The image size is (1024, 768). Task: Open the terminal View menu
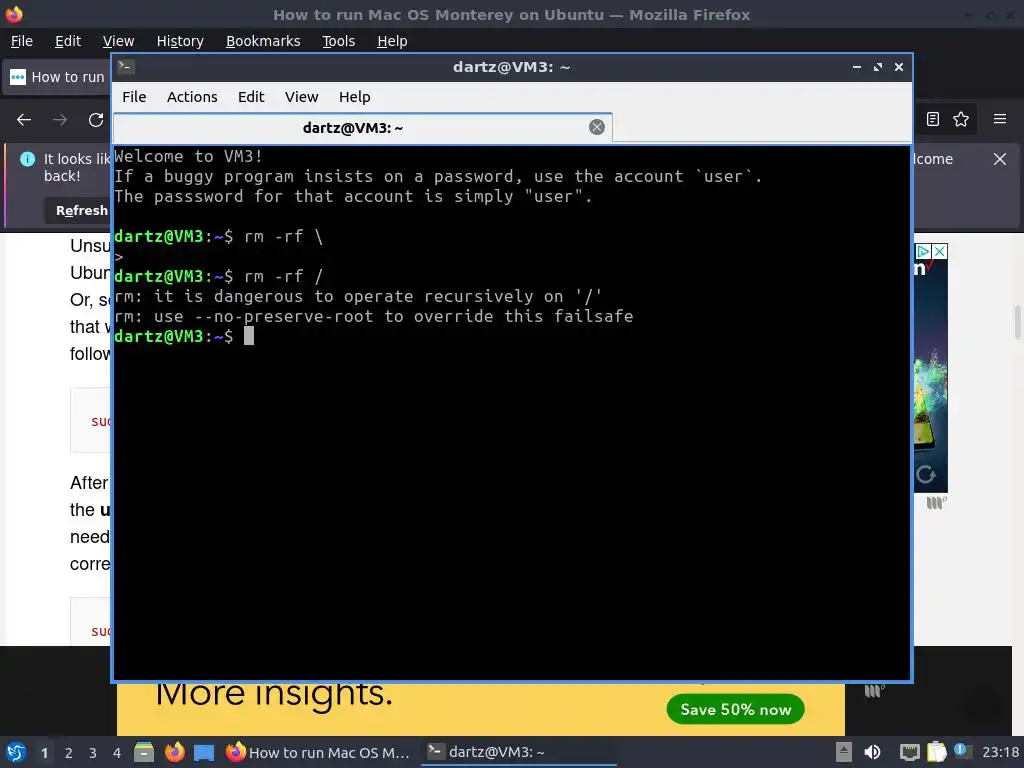click(301, 97)
